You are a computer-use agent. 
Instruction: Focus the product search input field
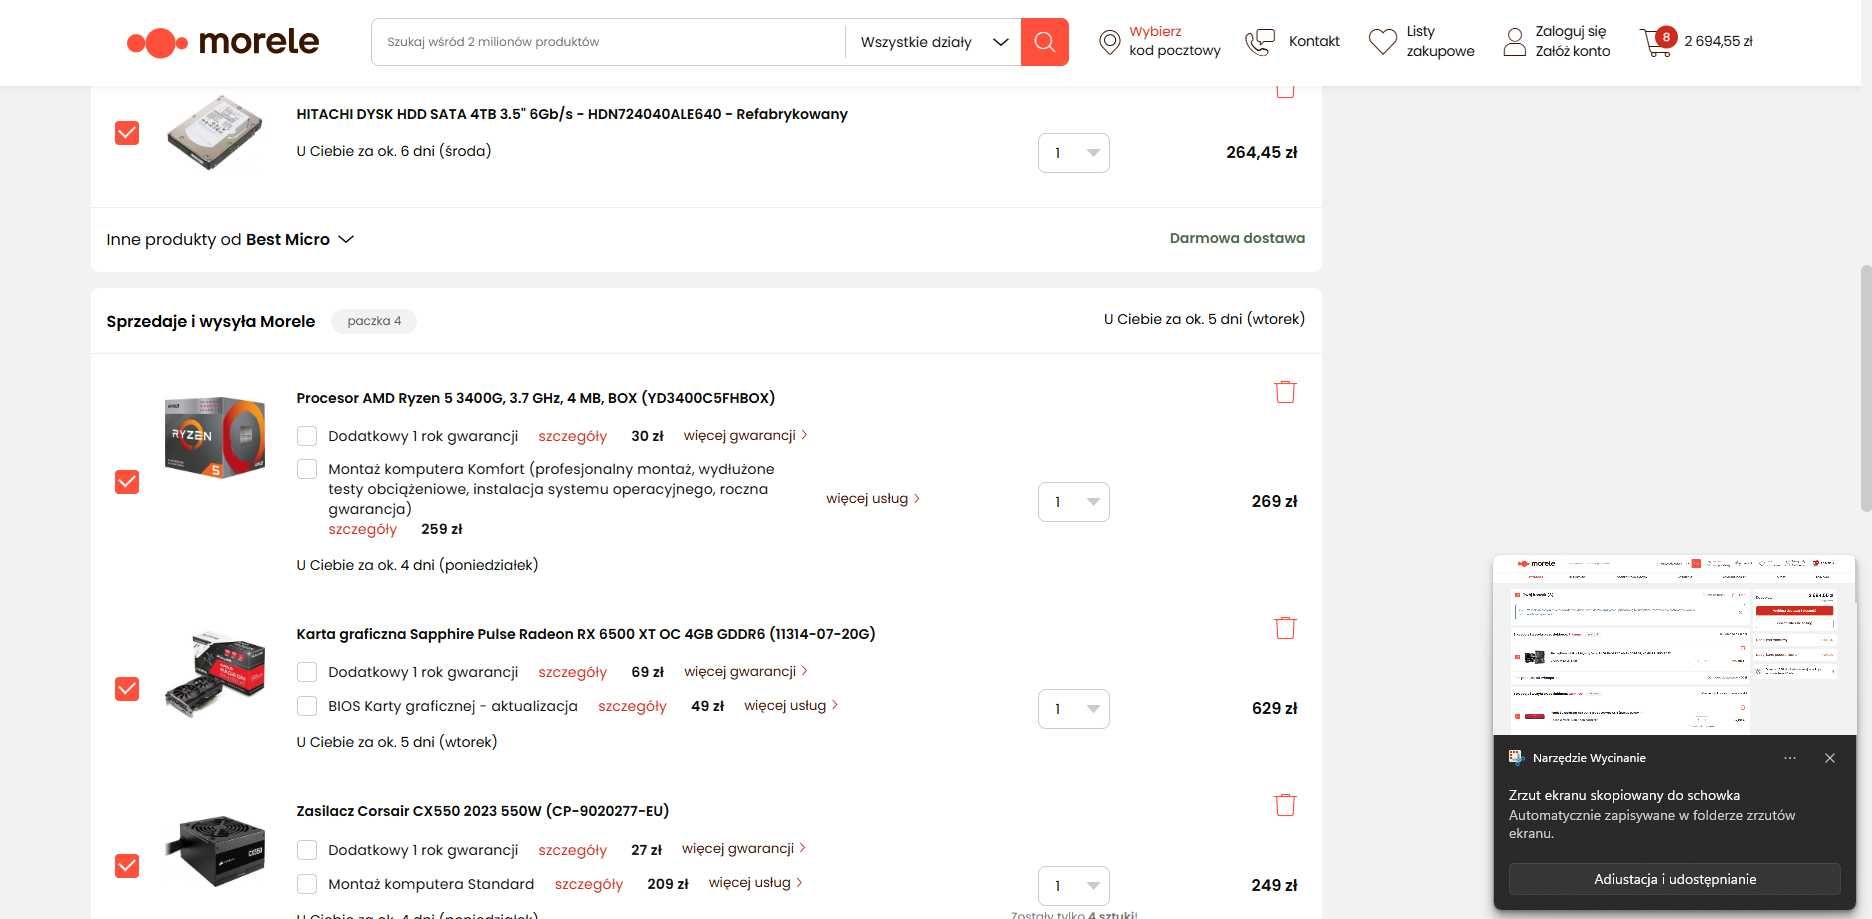point(608,42)
